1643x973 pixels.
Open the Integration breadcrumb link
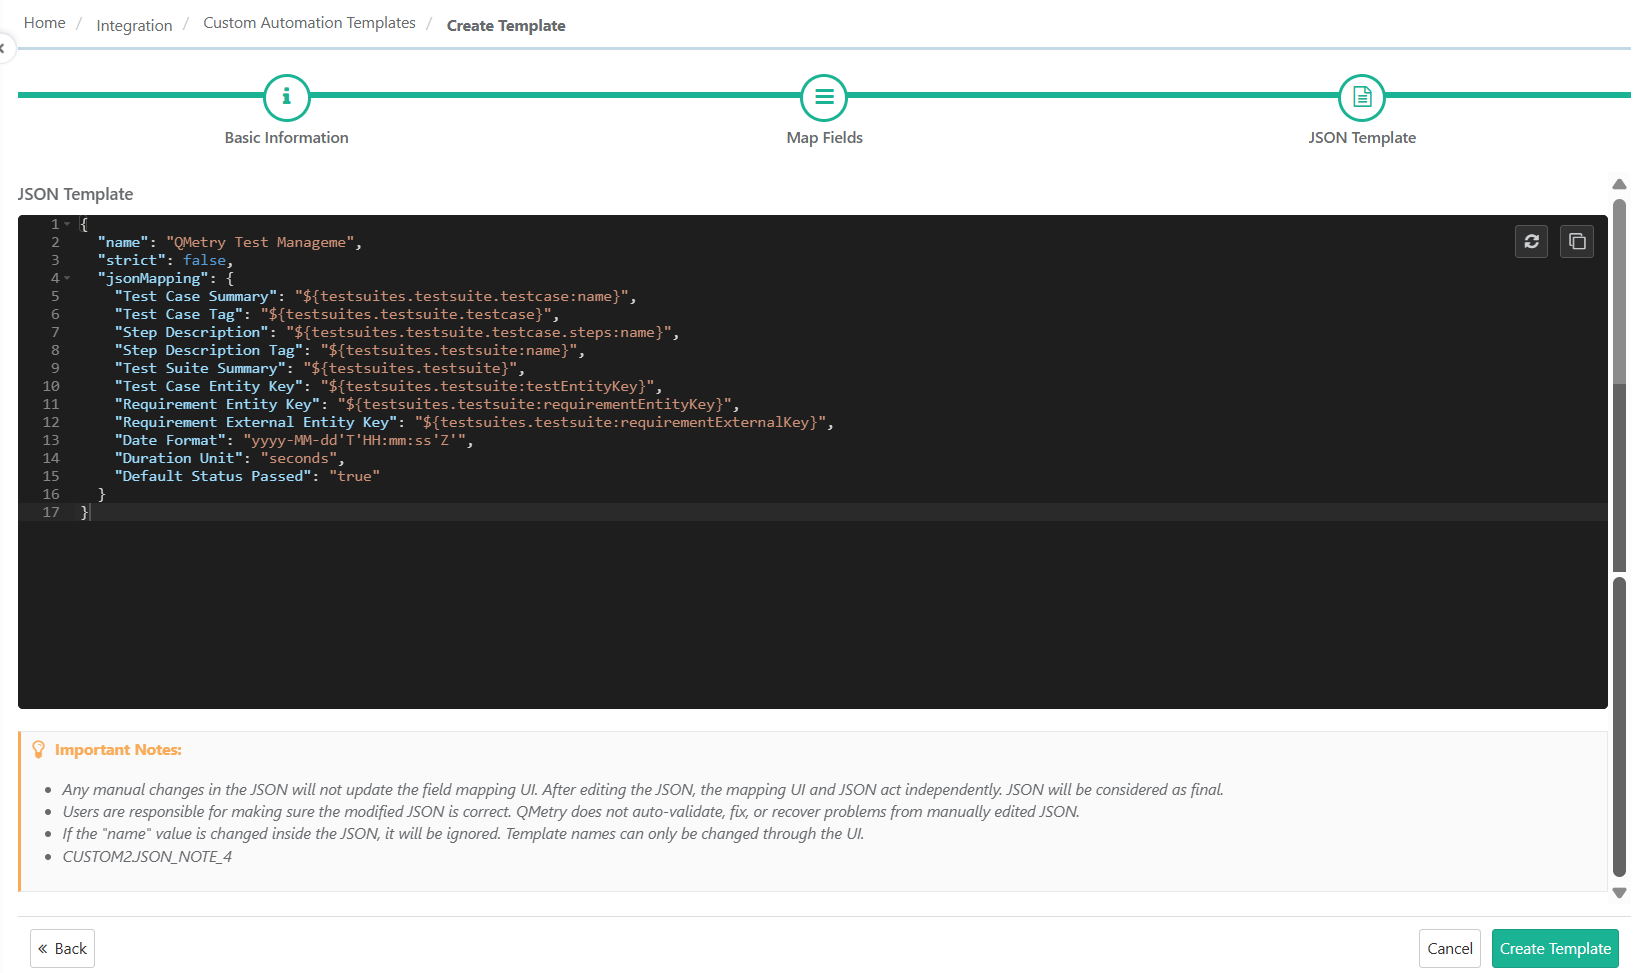point(134,25)
